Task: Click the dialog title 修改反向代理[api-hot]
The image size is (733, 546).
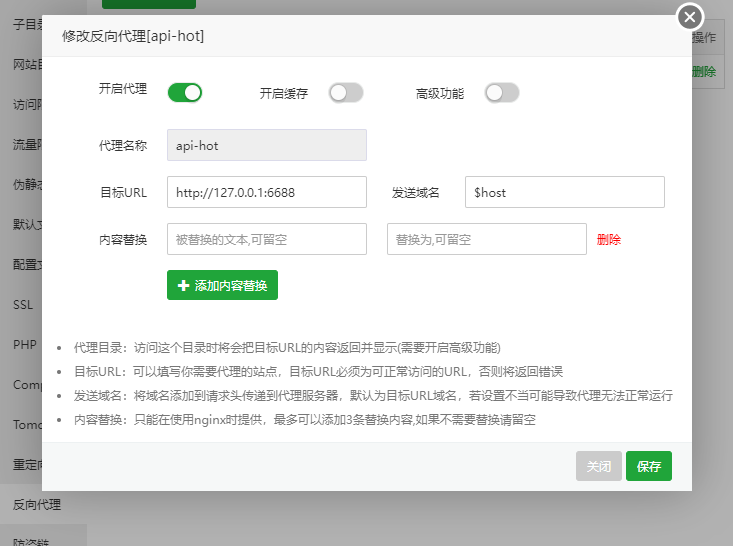Action: tap(133, 36)
